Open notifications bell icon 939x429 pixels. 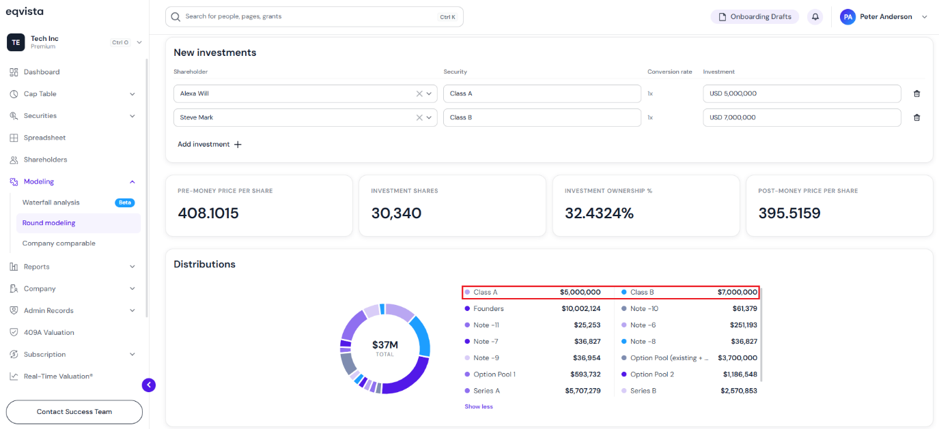coord(815,17)
